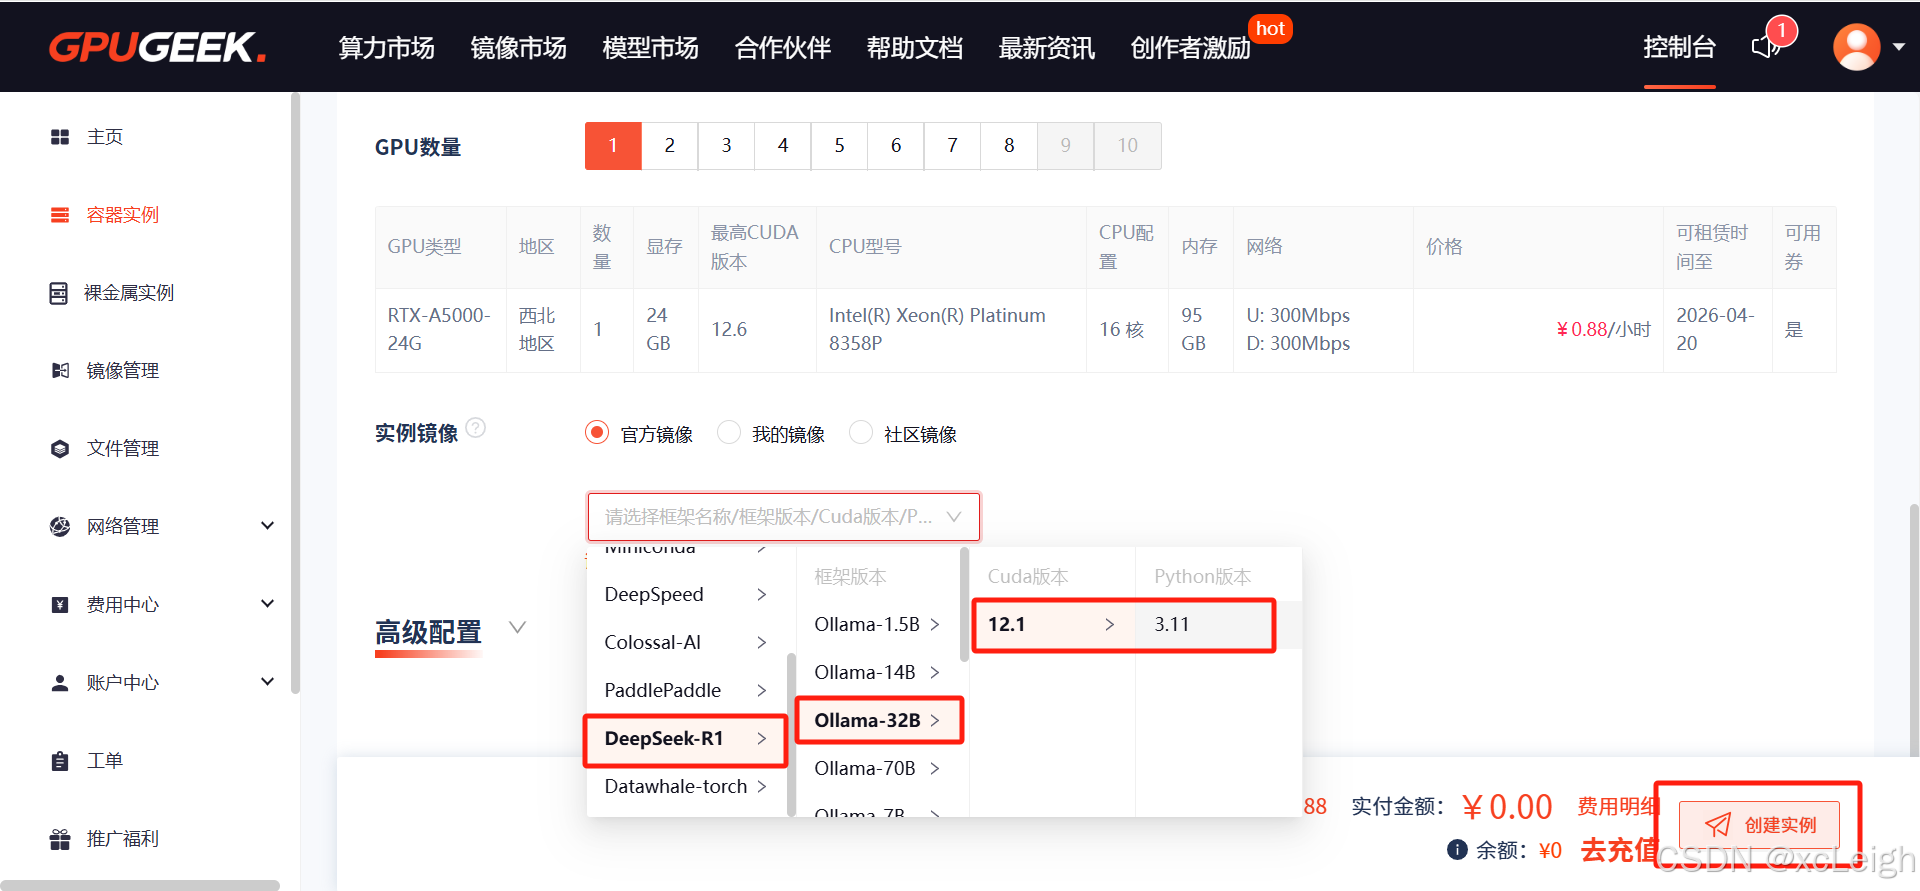Click the 镜像管理 sidebar icon
1920x891 pixels.
click(60, 371)
